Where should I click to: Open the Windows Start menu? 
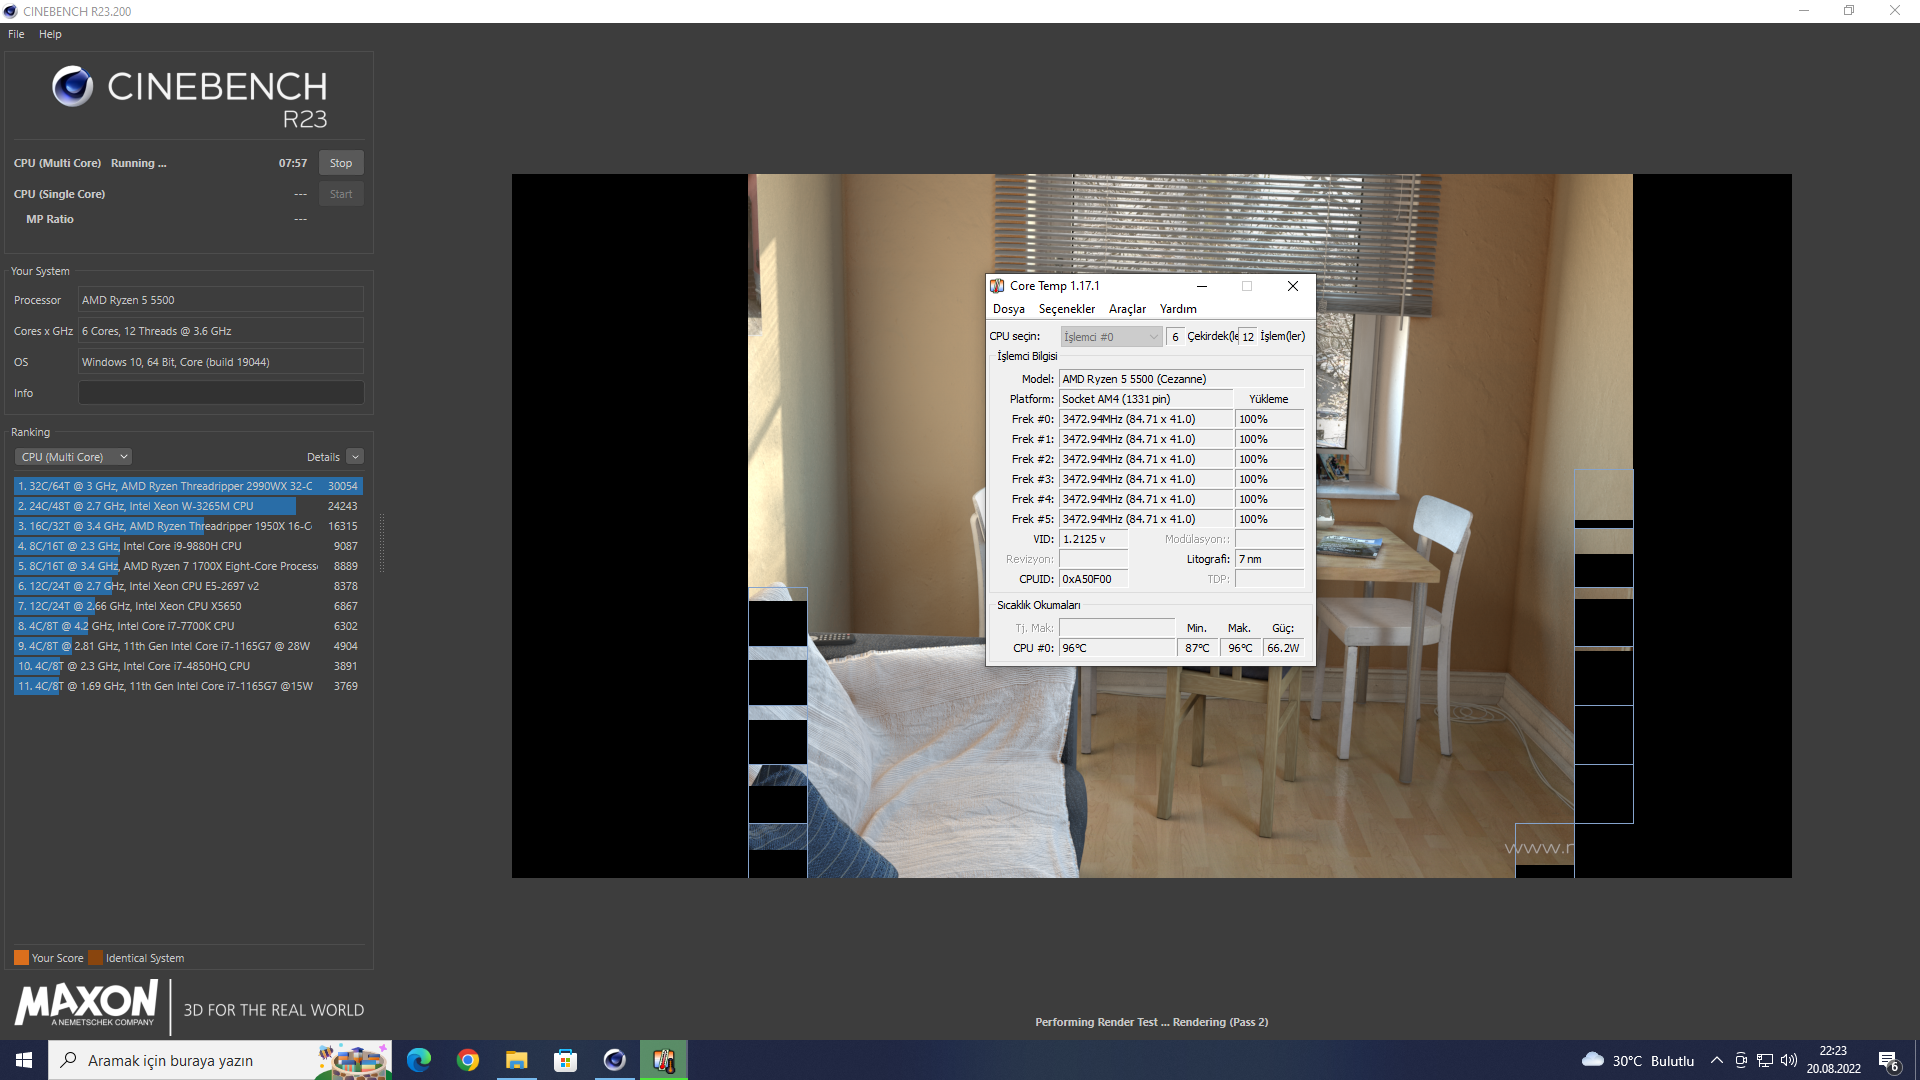tap(24, 1060)
